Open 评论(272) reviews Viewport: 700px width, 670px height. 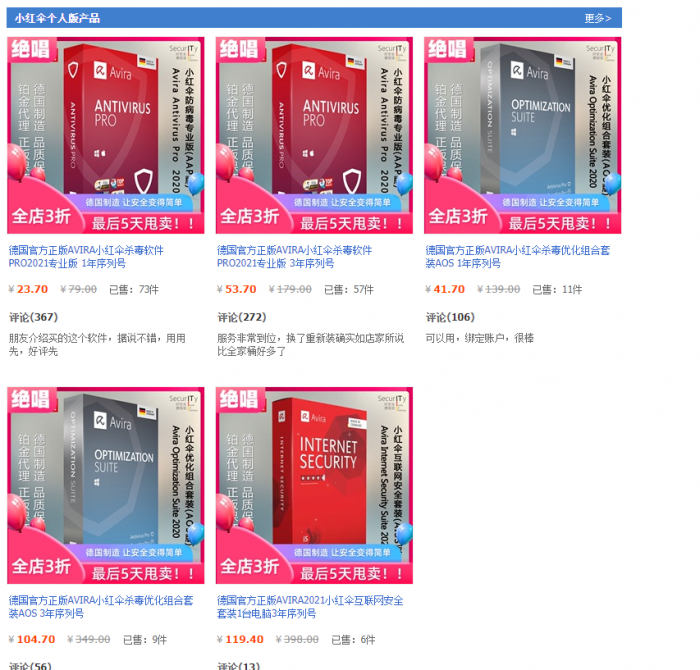pyautogui.click(x=242, y=317)
